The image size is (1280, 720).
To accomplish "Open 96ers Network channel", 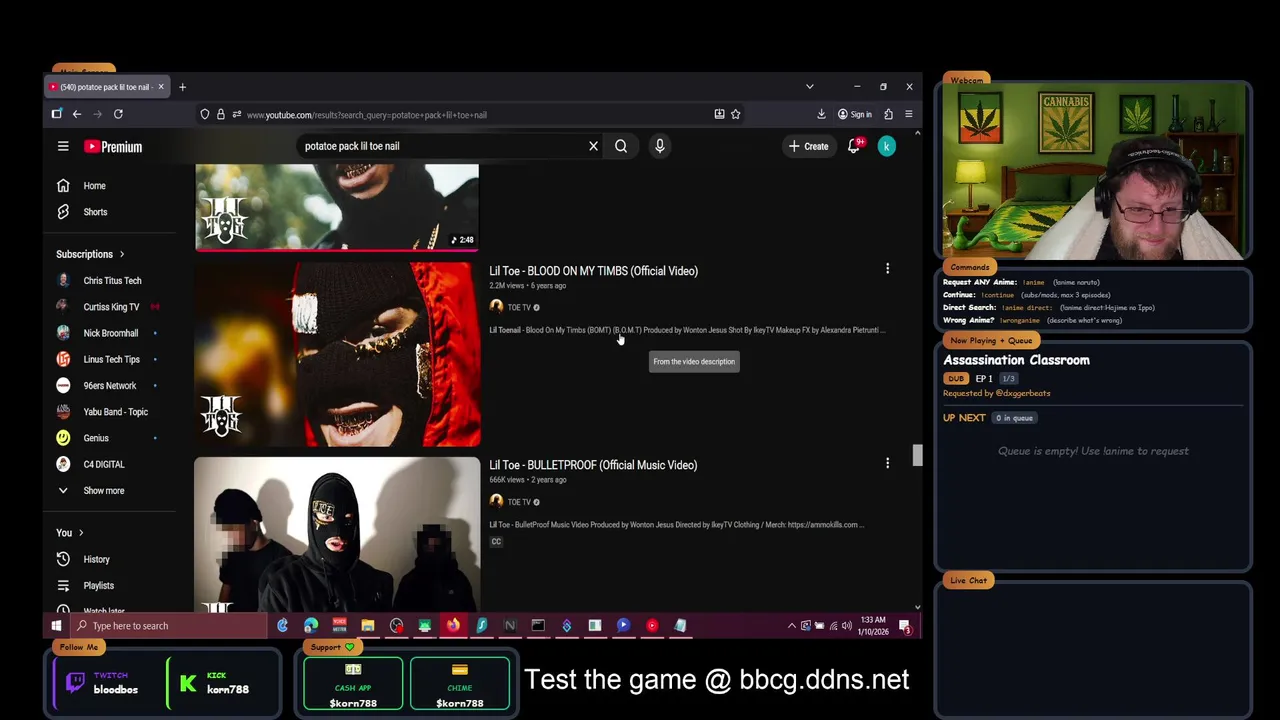I will tap(110, 385).
